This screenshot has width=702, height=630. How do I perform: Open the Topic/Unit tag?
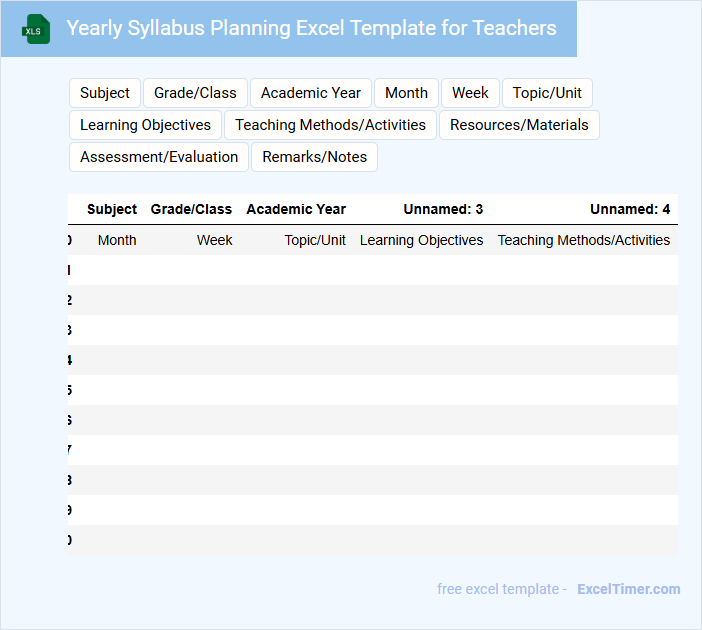coord(547,93)
